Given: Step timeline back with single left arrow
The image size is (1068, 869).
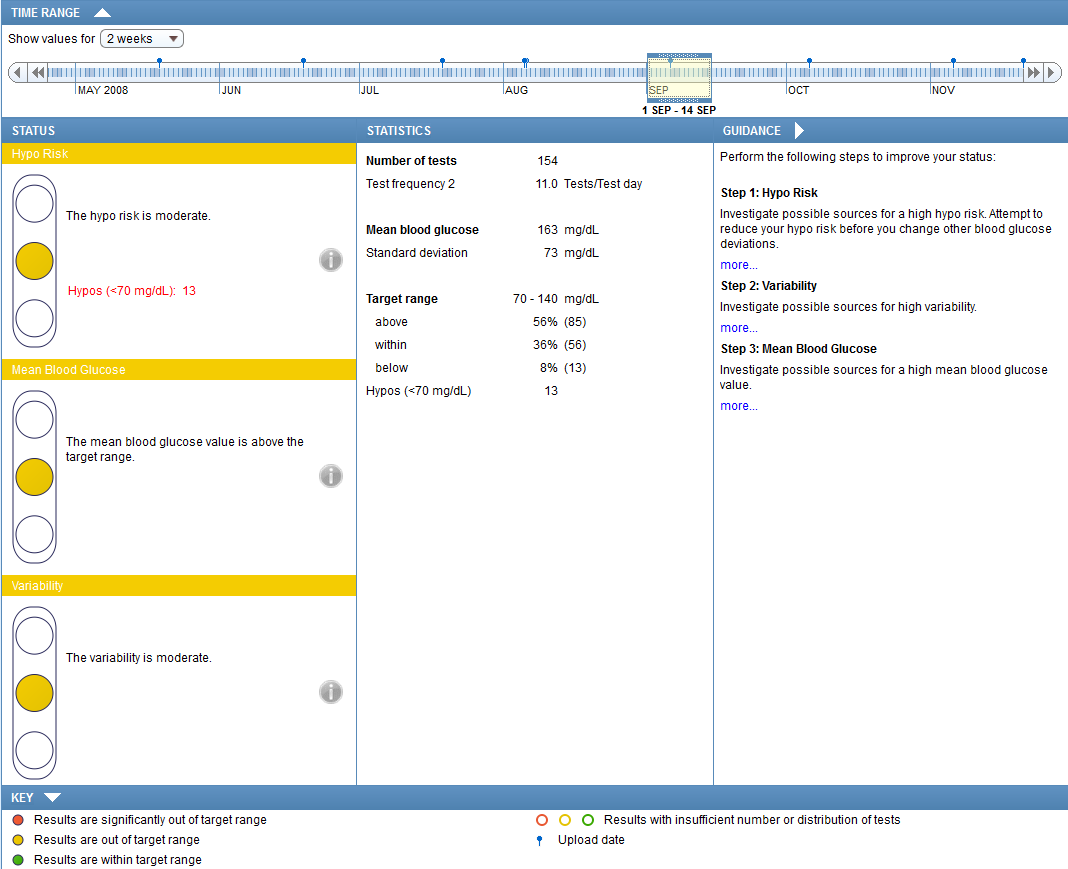Looking at the screenshot, I should click(18, 72).
